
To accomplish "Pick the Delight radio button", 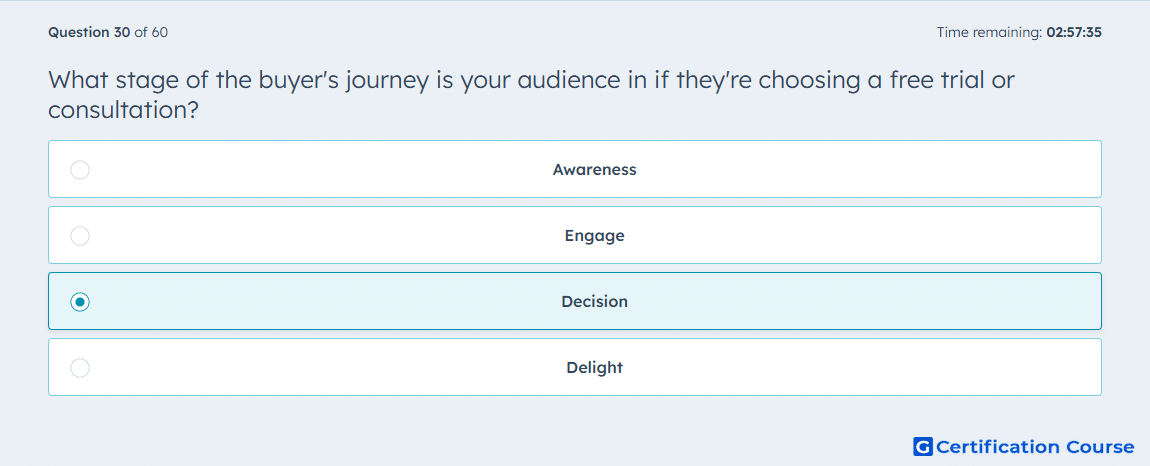I will tap(80, 368).
